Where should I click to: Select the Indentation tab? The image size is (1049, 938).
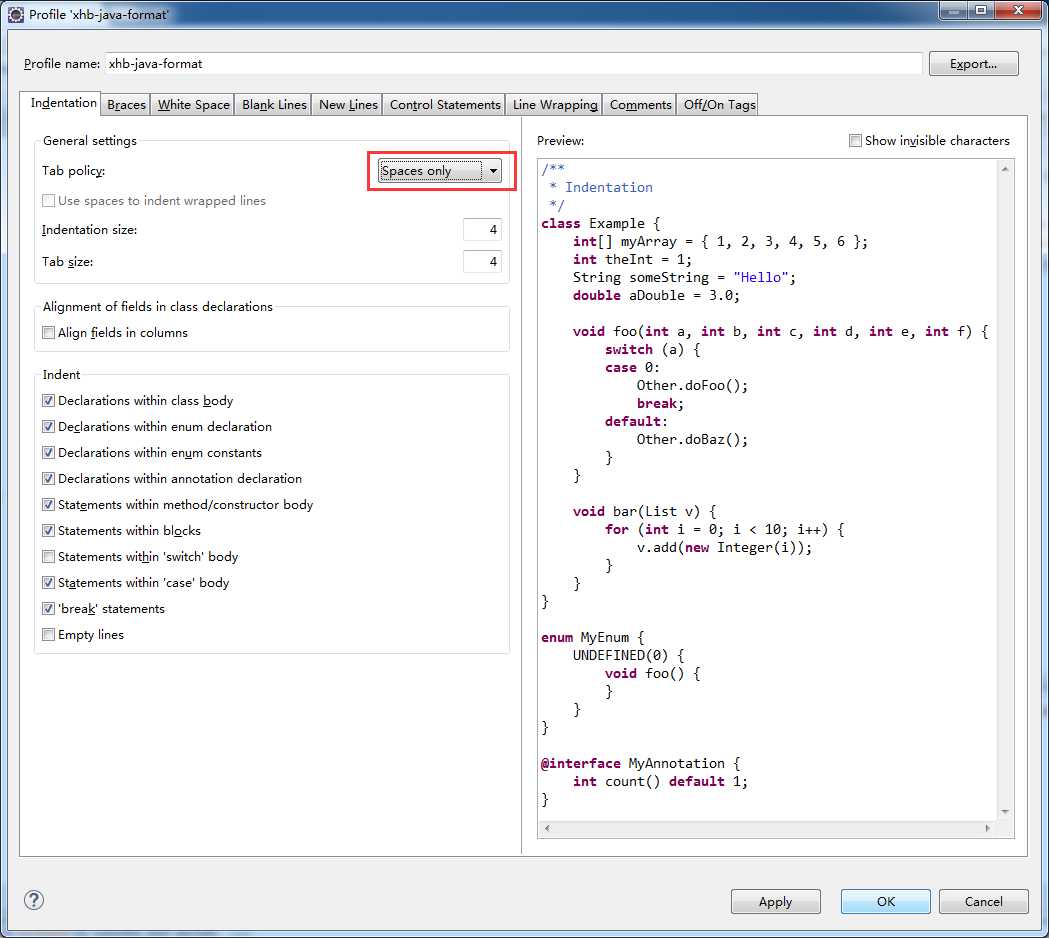click(63, 103)
